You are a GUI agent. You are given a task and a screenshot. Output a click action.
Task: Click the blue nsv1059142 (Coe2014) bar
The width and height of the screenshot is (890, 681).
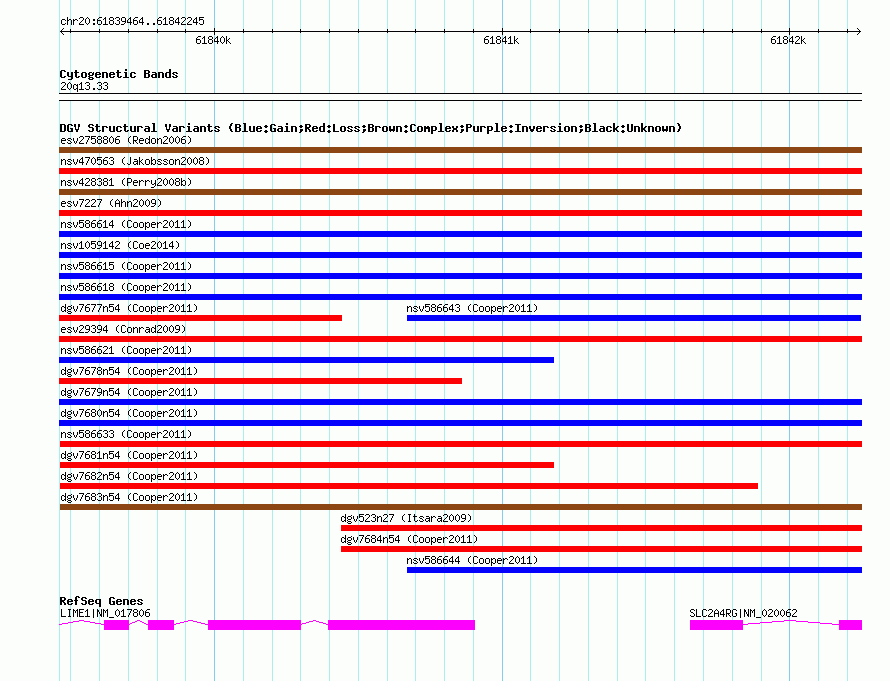(x=460, y=255)
